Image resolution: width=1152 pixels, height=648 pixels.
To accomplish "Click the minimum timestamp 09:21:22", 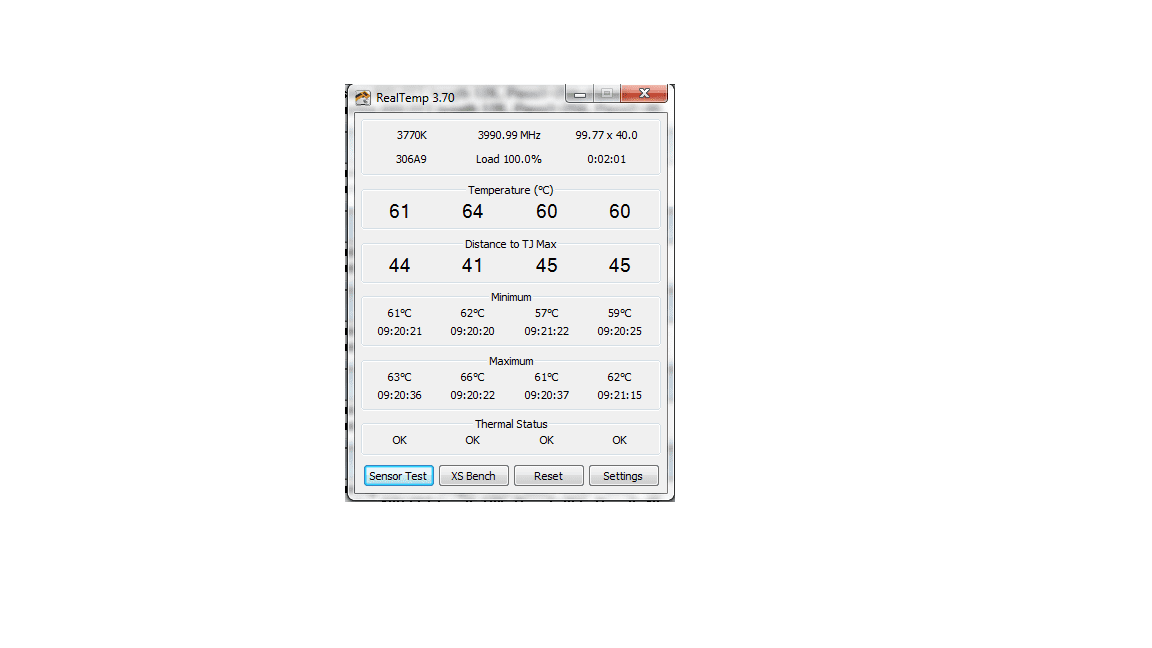I will (547, 331).
